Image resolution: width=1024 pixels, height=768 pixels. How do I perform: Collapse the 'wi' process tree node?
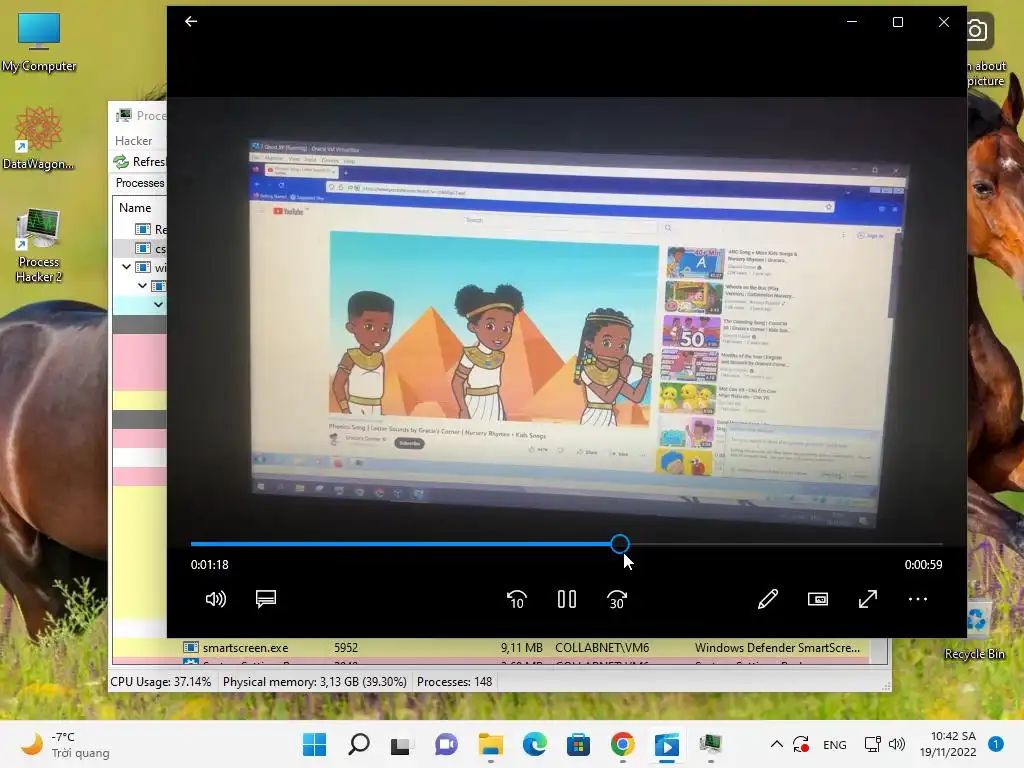tap(127, 267)
